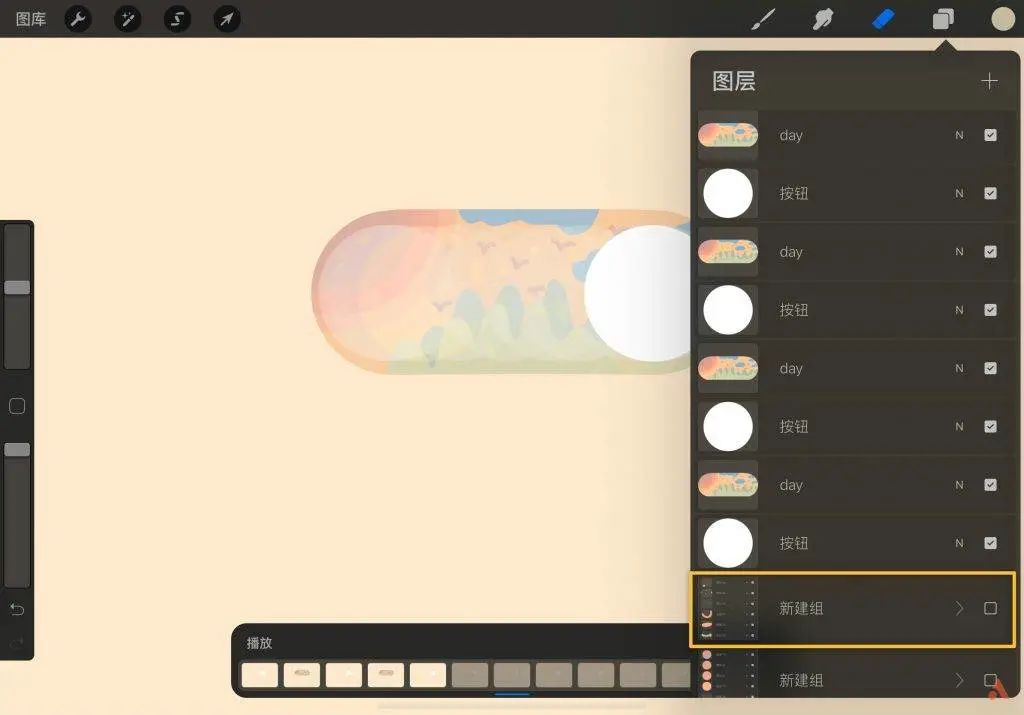Open blend mode N of second day layer
Screen dimensions: 1024x715
(959, 251)
